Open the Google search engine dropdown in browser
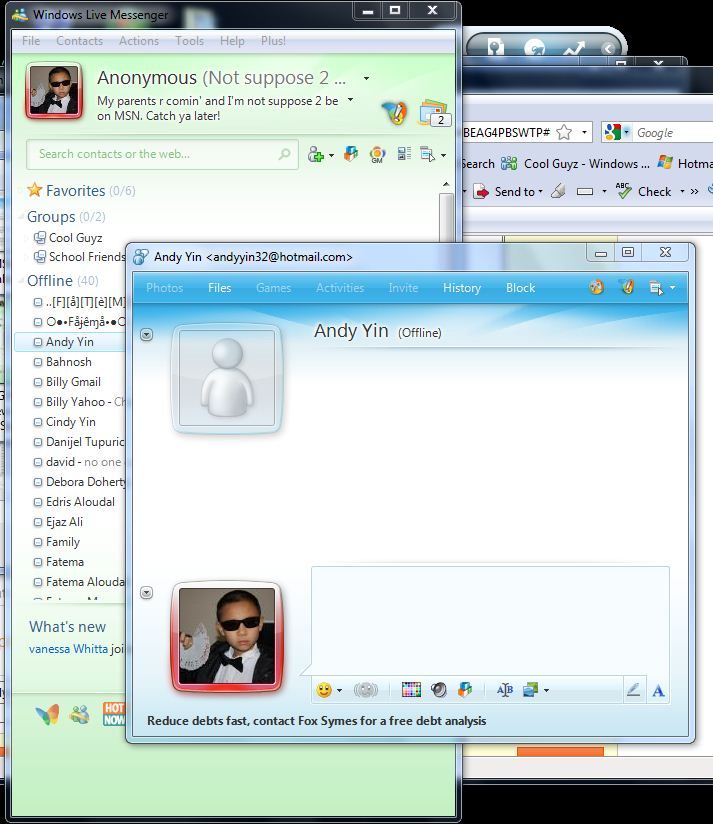 [x=627, y=132]
